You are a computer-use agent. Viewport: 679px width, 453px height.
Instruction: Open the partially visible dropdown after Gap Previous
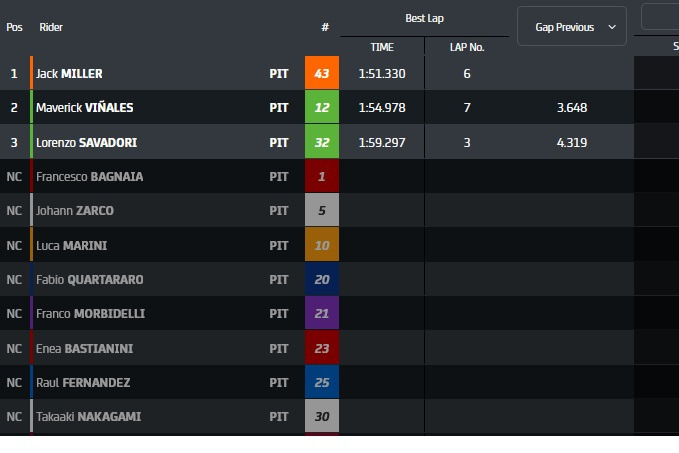(660, 16)
